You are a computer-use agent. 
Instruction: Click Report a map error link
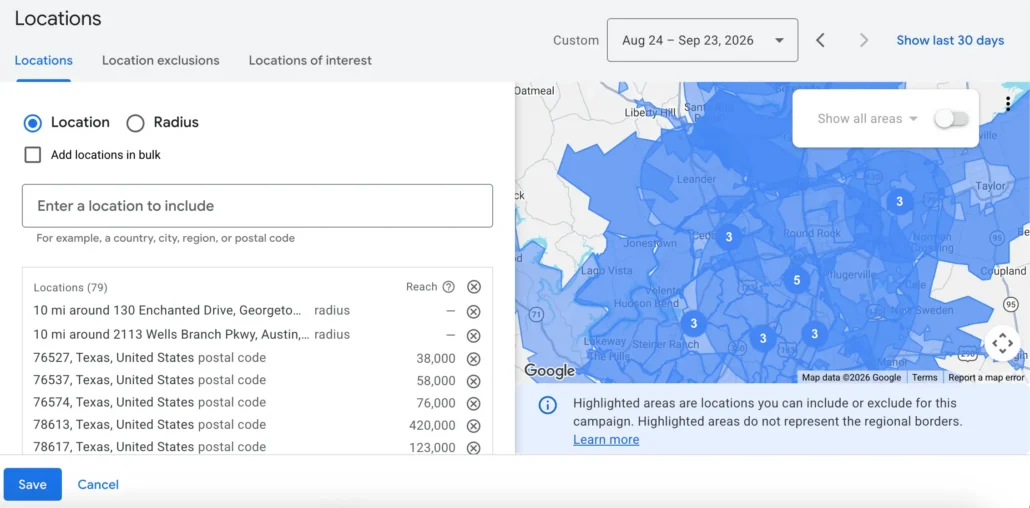986,377
